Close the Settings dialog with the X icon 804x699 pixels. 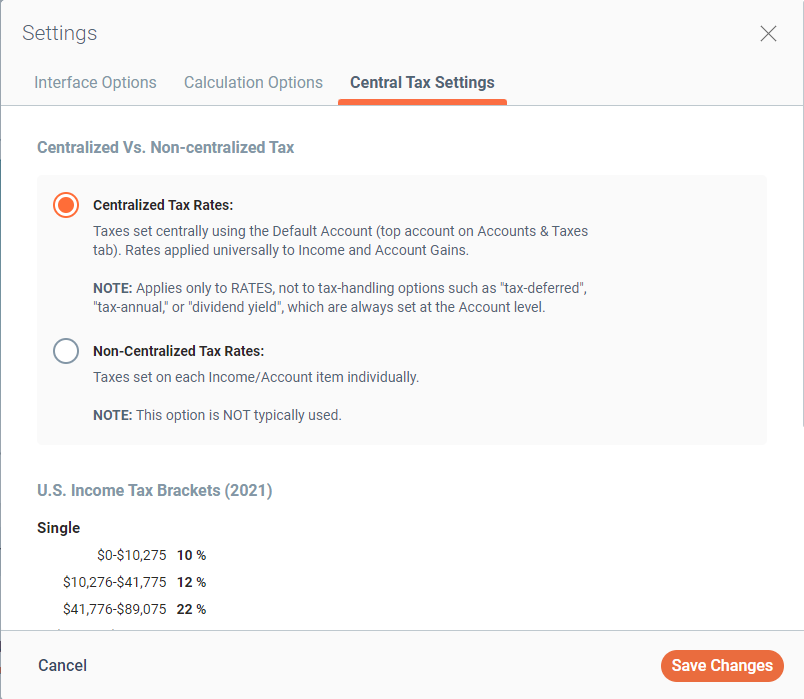pos(768,33)
